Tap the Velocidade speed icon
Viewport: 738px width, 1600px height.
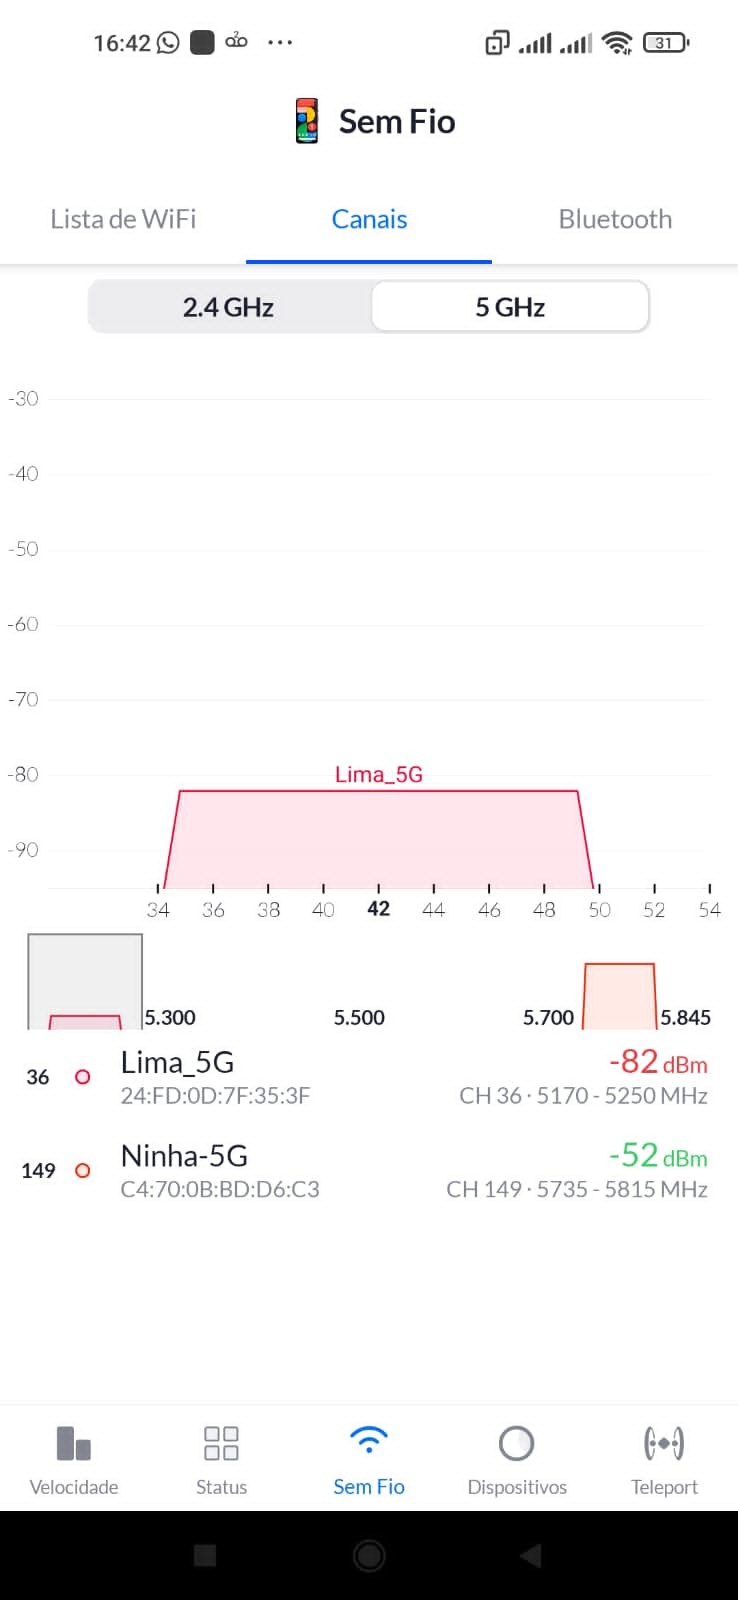[74, 1443]
